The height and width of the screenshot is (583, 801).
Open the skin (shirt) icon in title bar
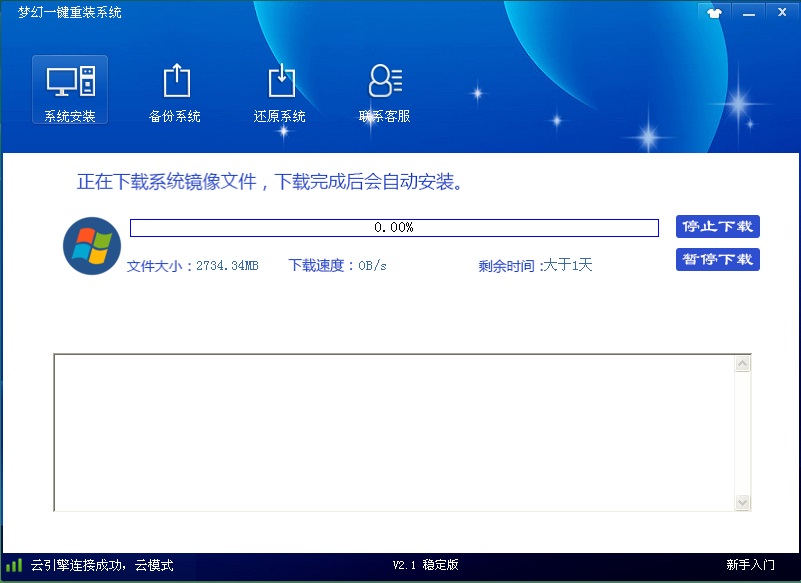714,12
